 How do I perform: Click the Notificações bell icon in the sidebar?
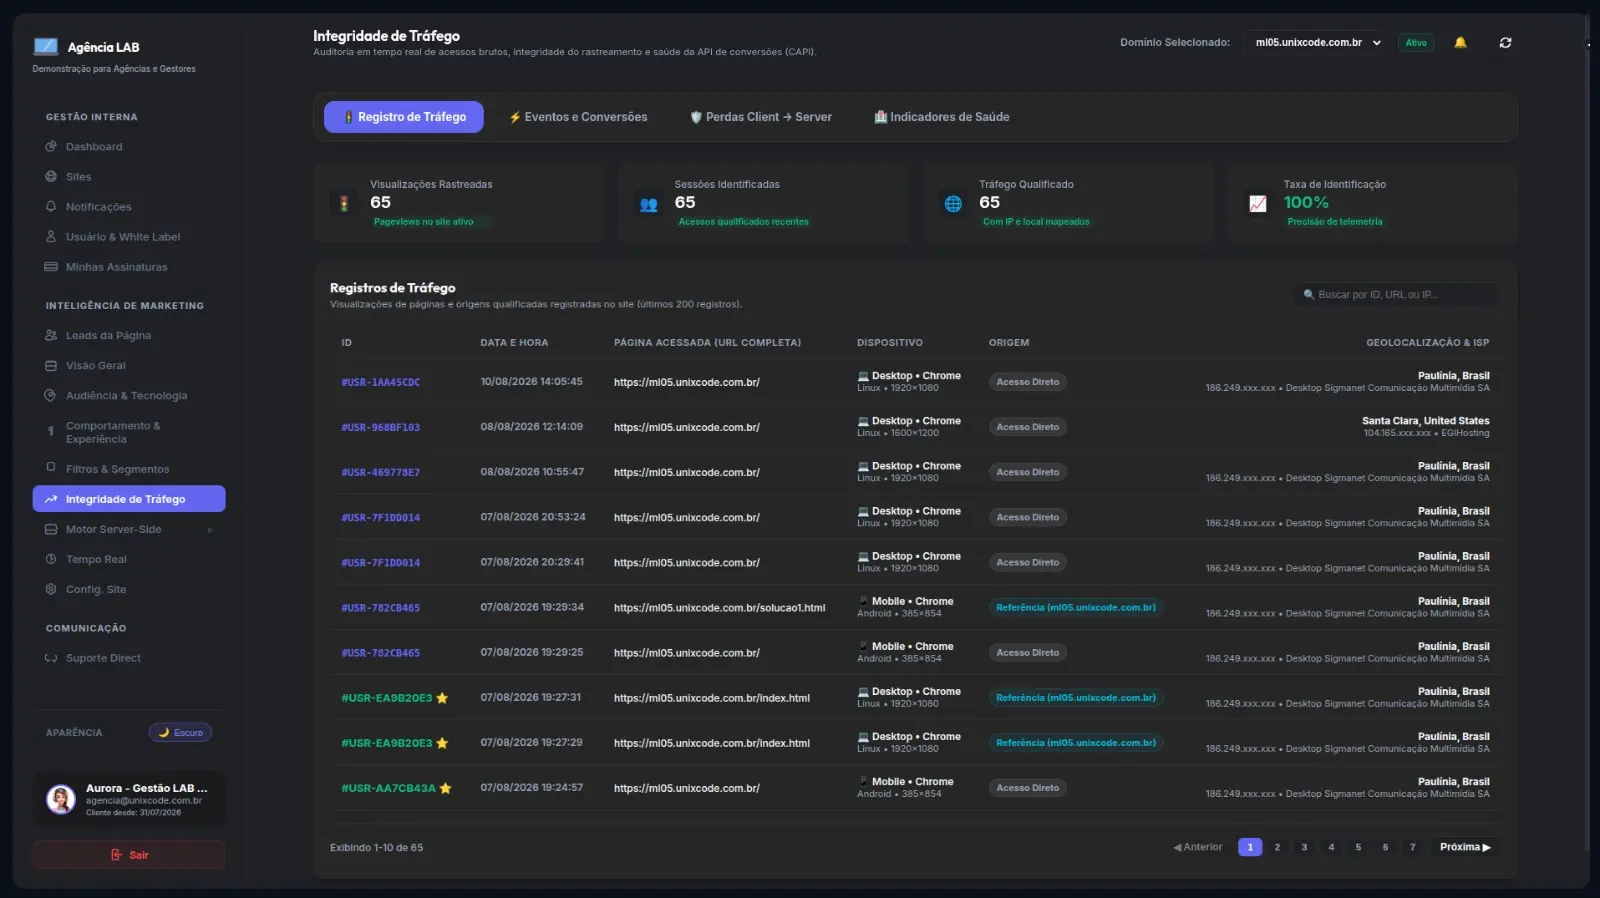51,207
